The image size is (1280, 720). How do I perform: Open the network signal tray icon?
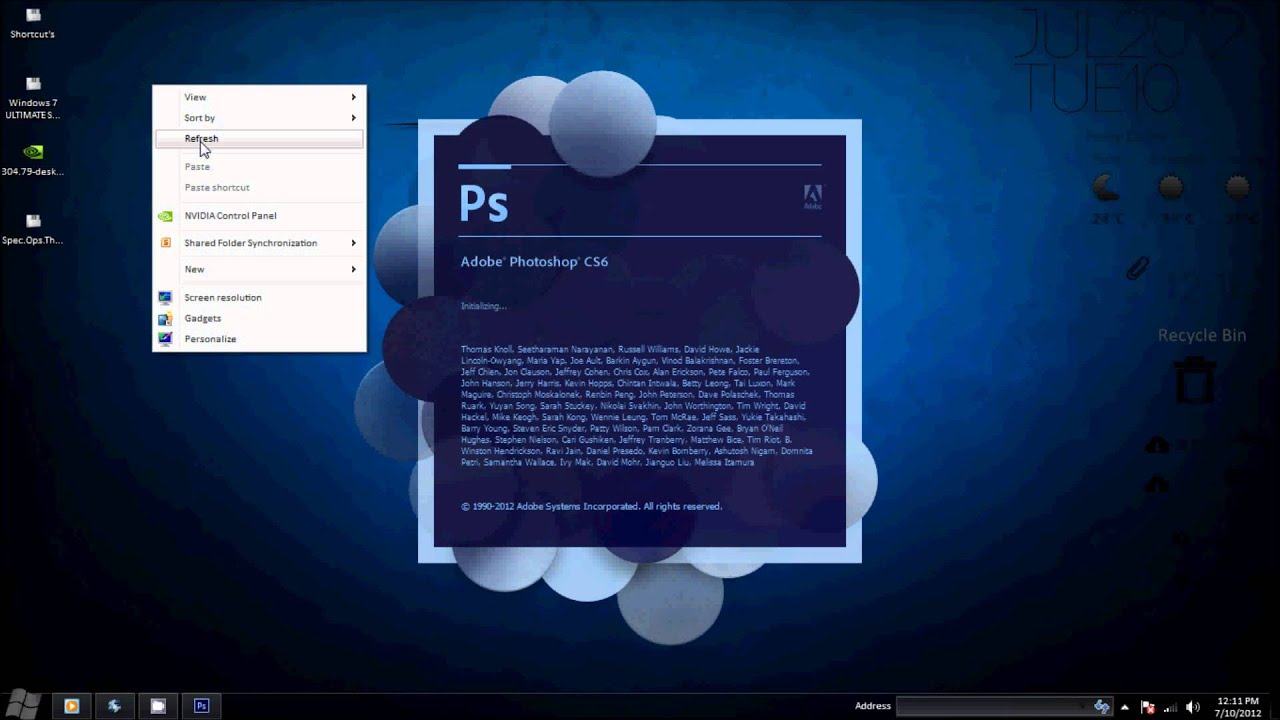tap(1170, 707)
